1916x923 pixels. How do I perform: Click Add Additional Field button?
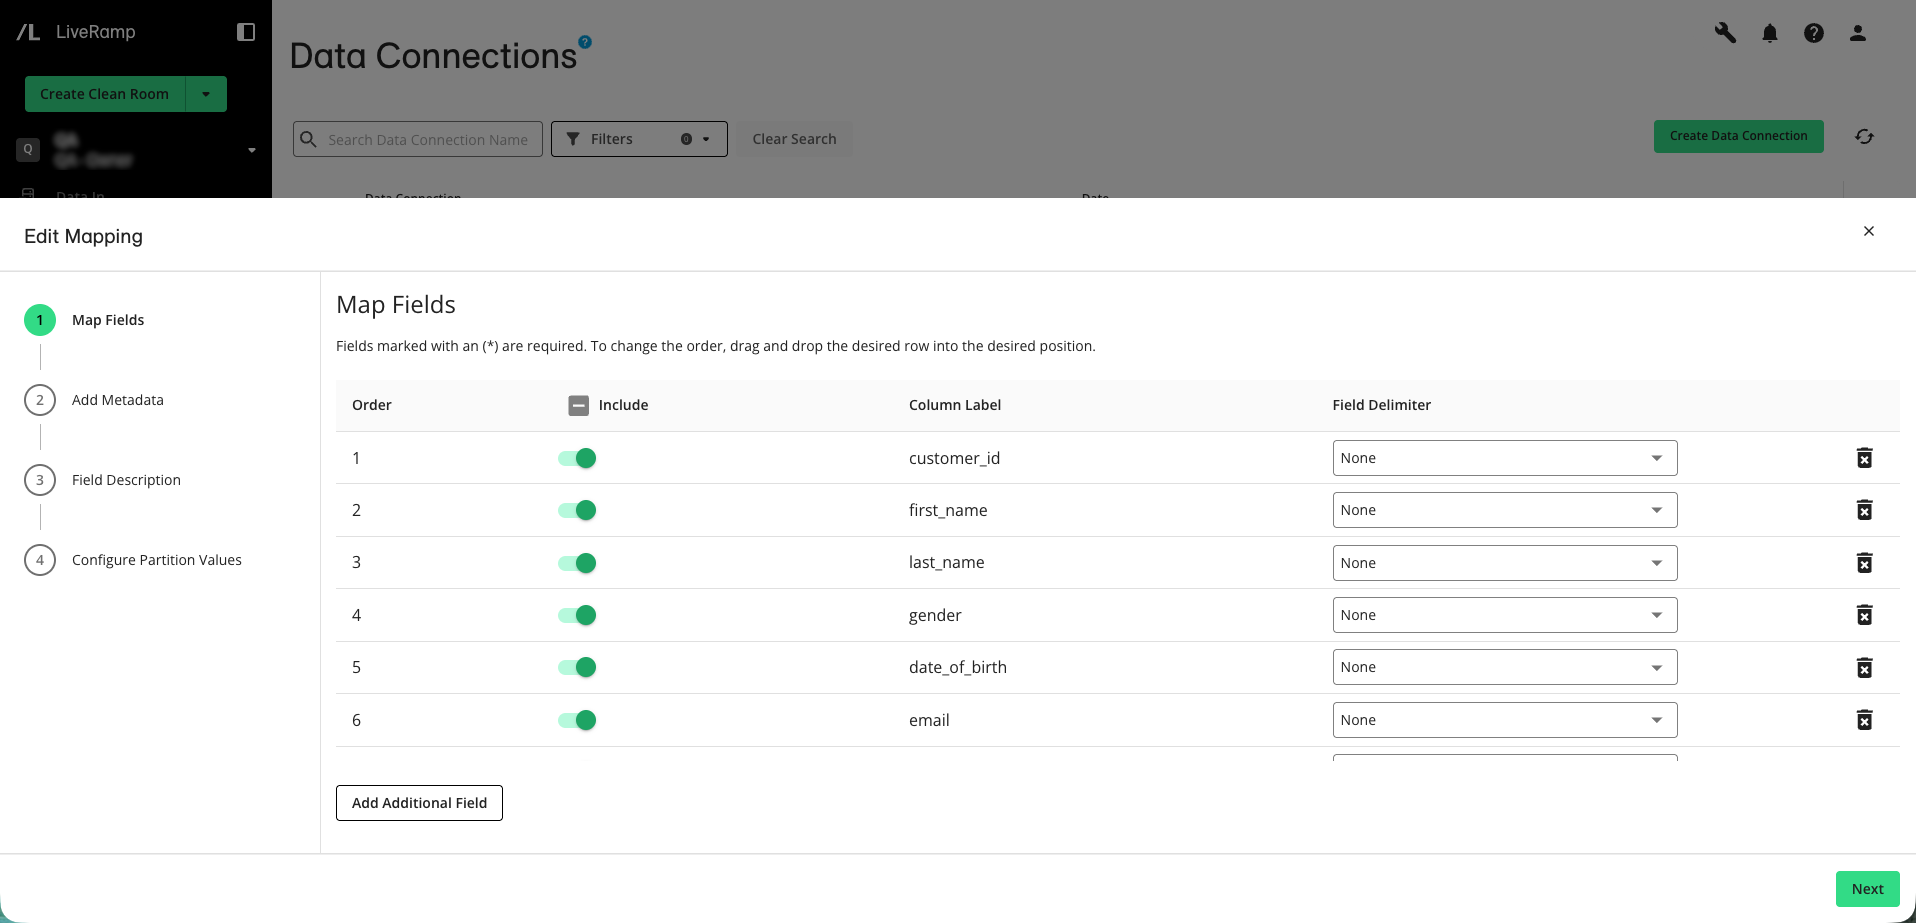pyautogui.click(x=419, y=803)
